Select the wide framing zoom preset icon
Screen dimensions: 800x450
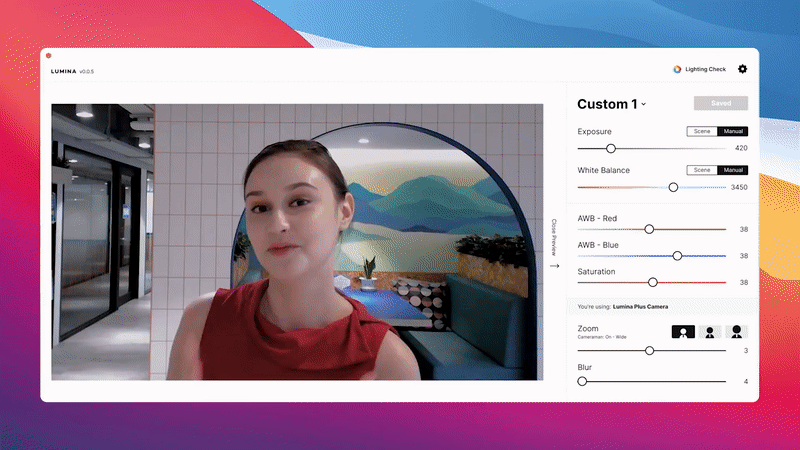pos(683,332)
